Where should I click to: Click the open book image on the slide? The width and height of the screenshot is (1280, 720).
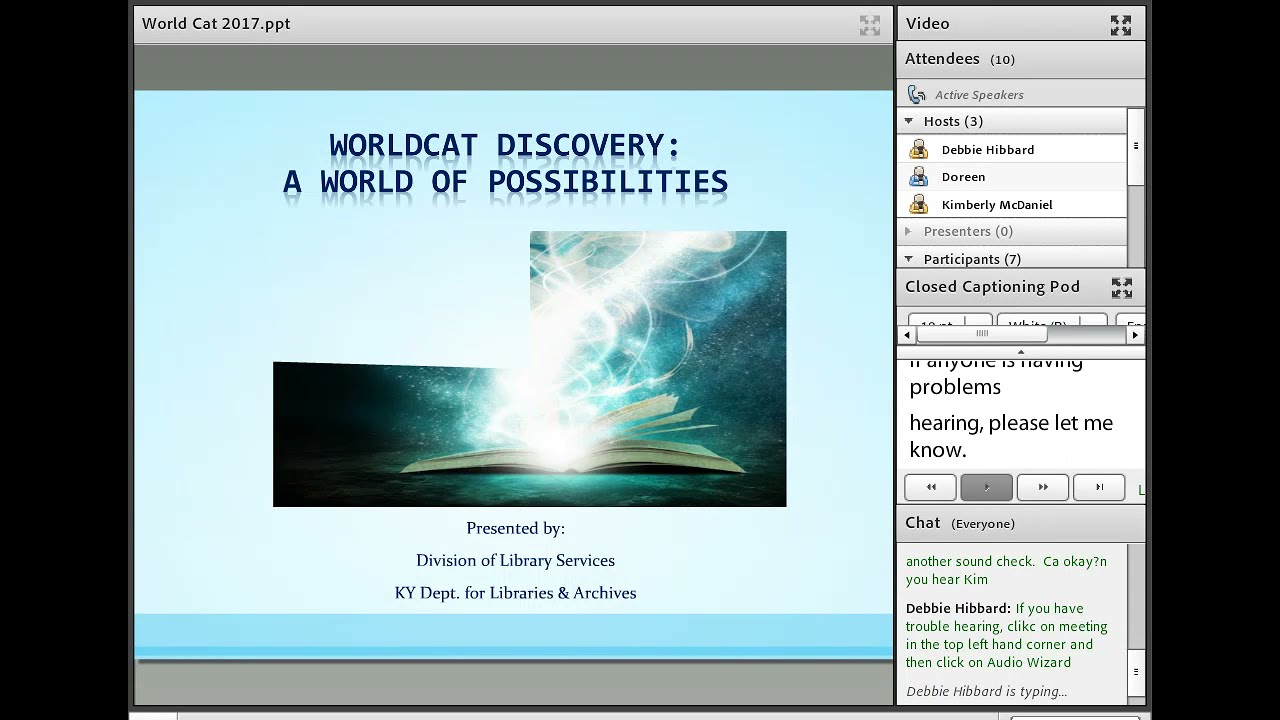[x=530, y=369]
